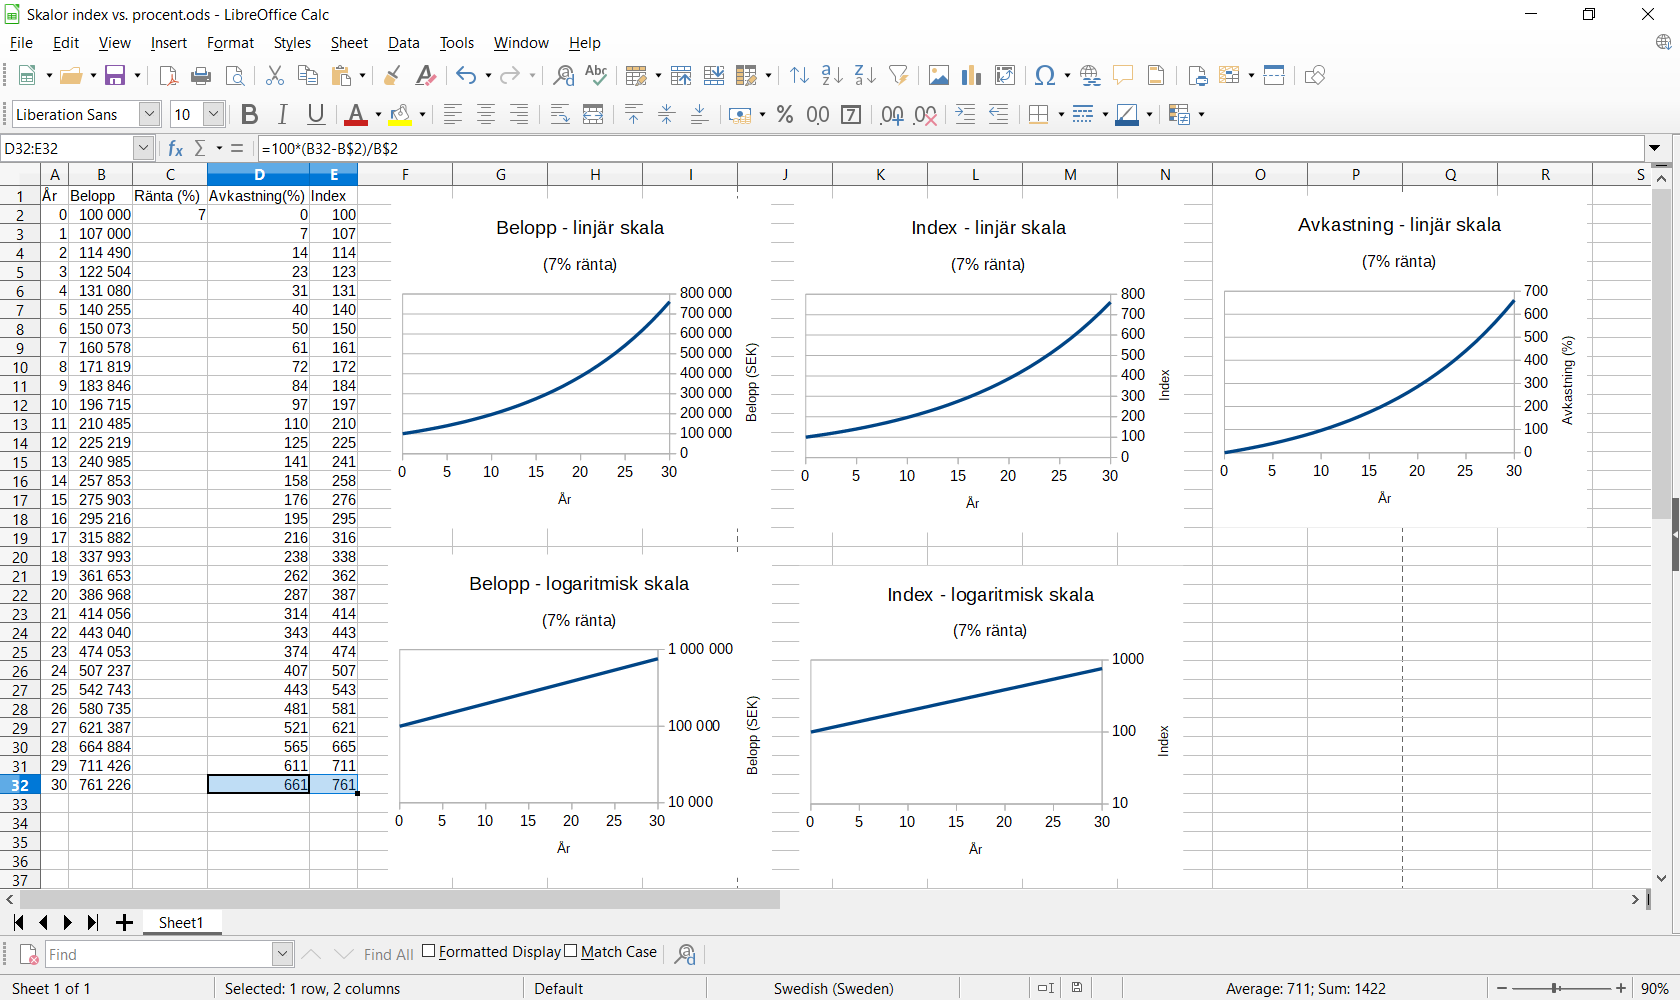The image size is (1680, 1000).
Task: Toggle Italic text formatting
Action: pyautogui.click(x=283, y=115)
